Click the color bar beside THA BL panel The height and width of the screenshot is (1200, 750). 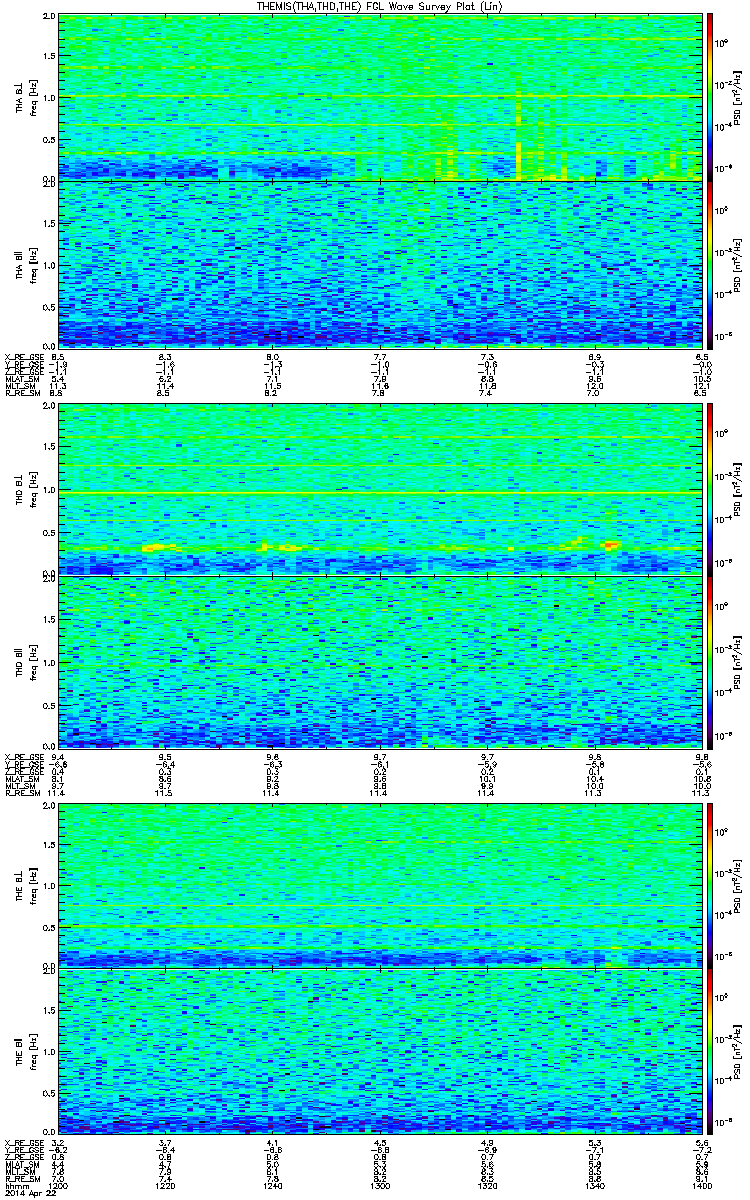tap(710, 97)
